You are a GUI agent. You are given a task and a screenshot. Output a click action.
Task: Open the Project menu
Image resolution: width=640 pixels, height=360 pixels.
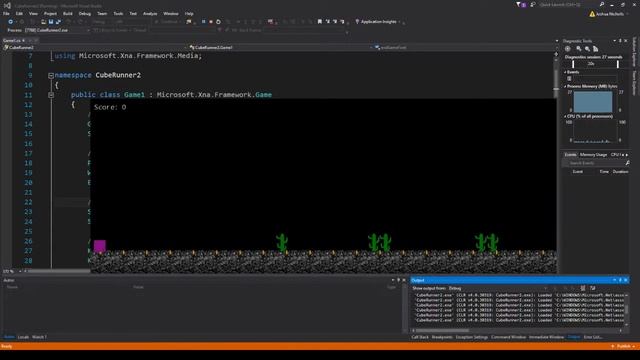[x=50, y=13]
